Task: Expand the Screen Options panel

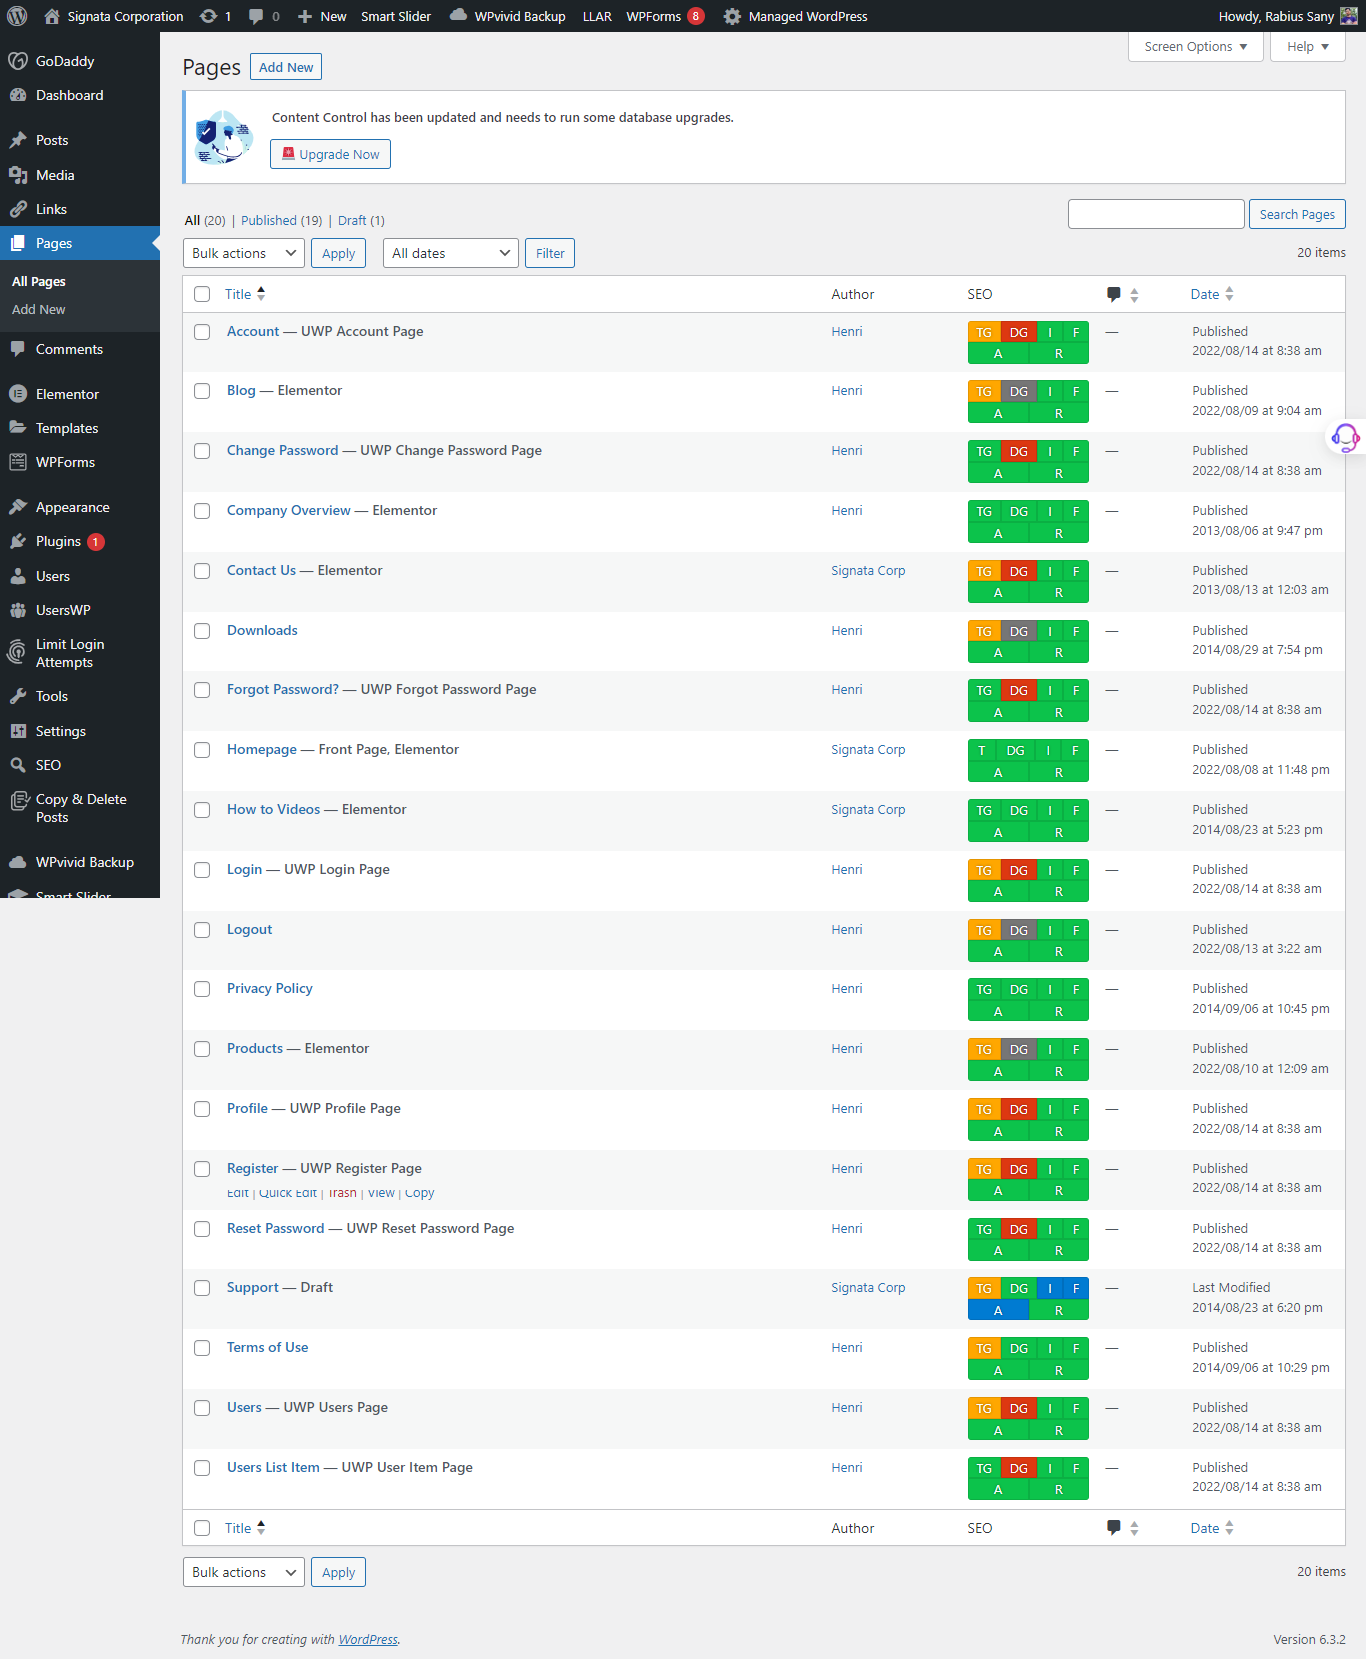Action: click(1196, 47)
